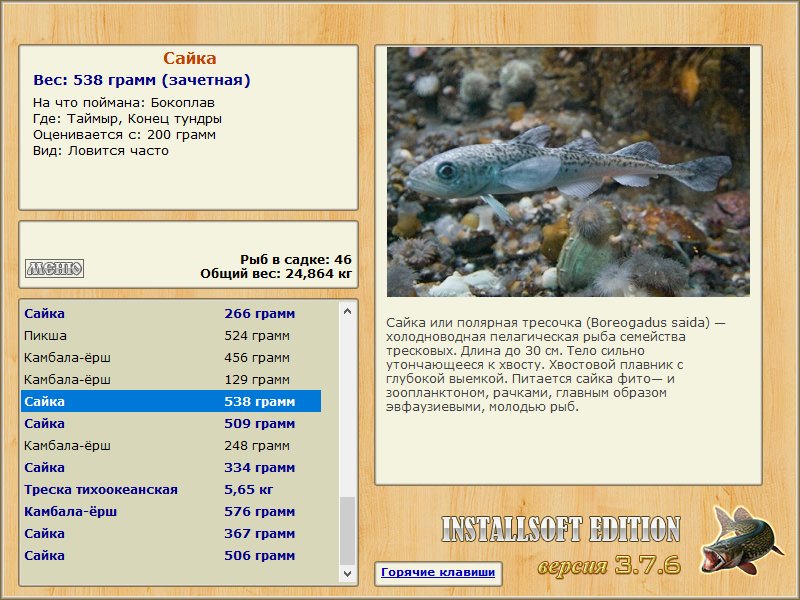Select Камбала-ёрш 576 грамм row
Screen dimensions: 800x600
click(171, 511)
